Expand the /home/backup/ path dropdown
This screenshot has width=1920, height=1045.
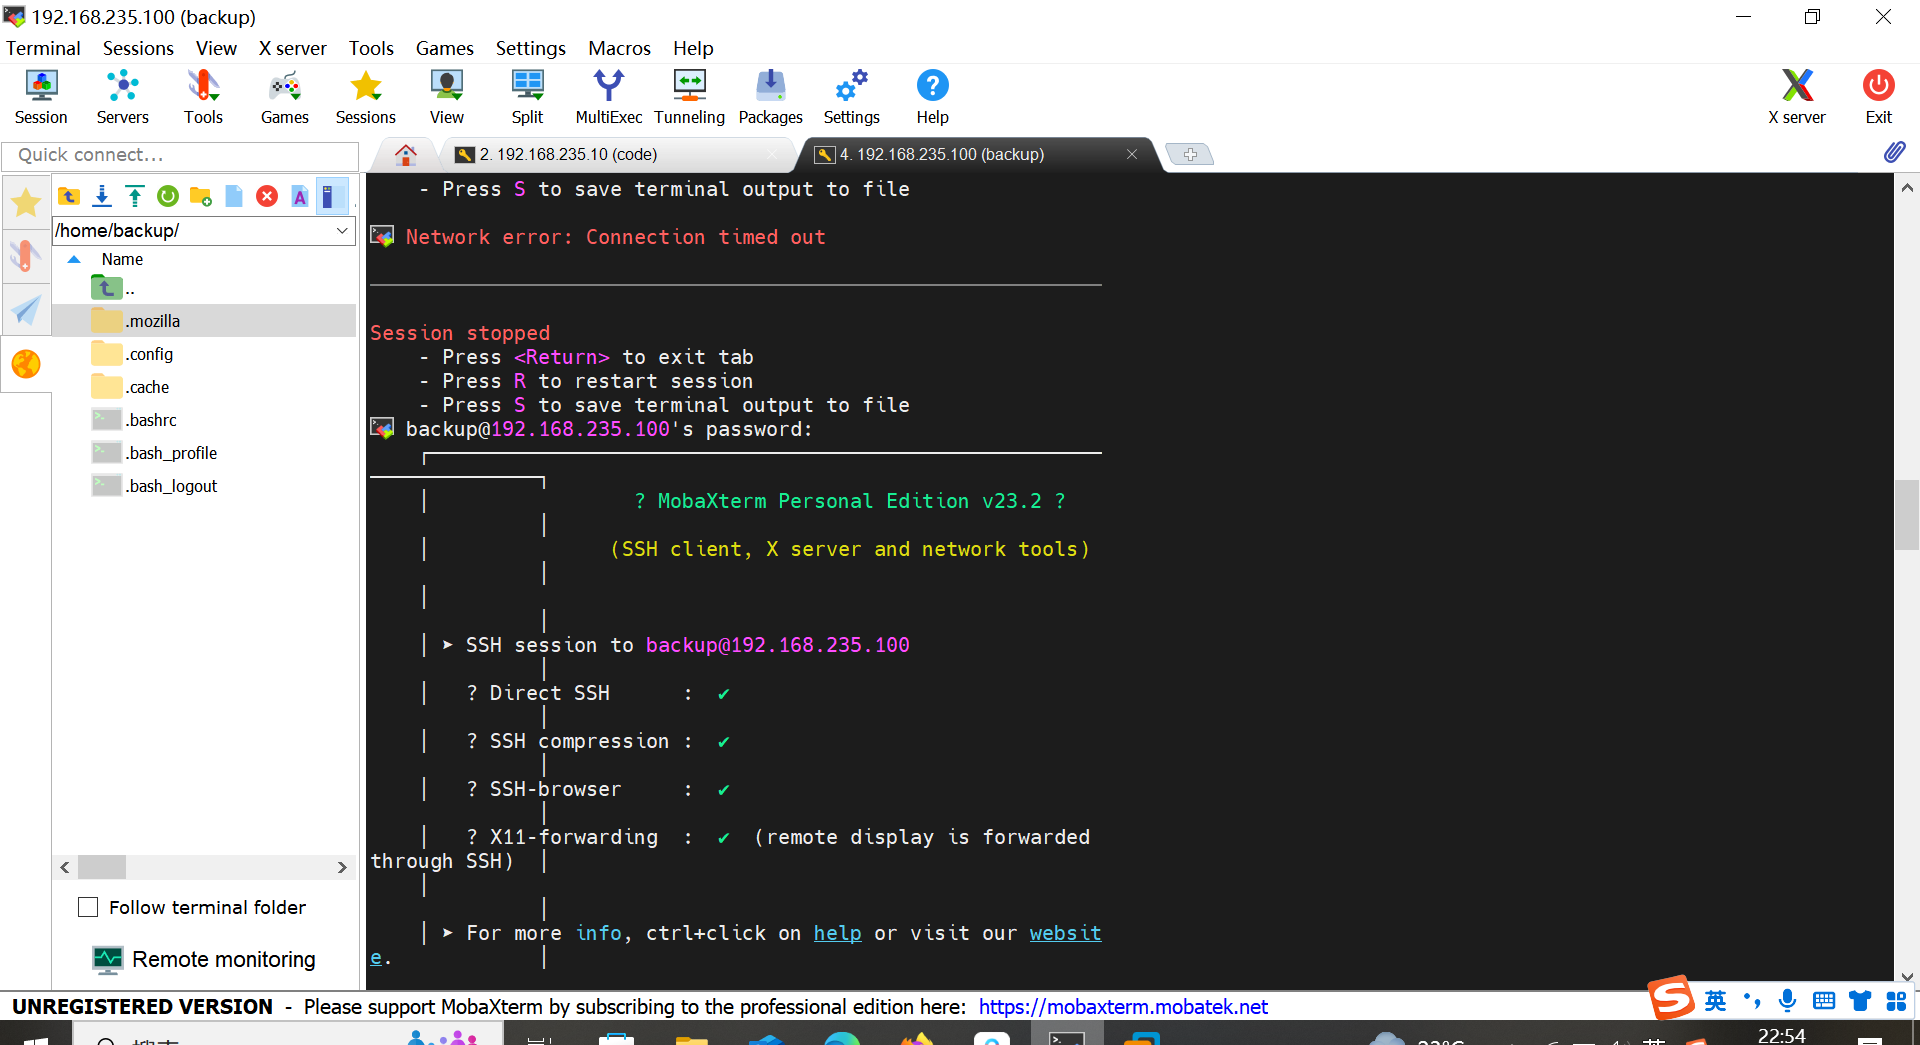[x=342, y=231]
